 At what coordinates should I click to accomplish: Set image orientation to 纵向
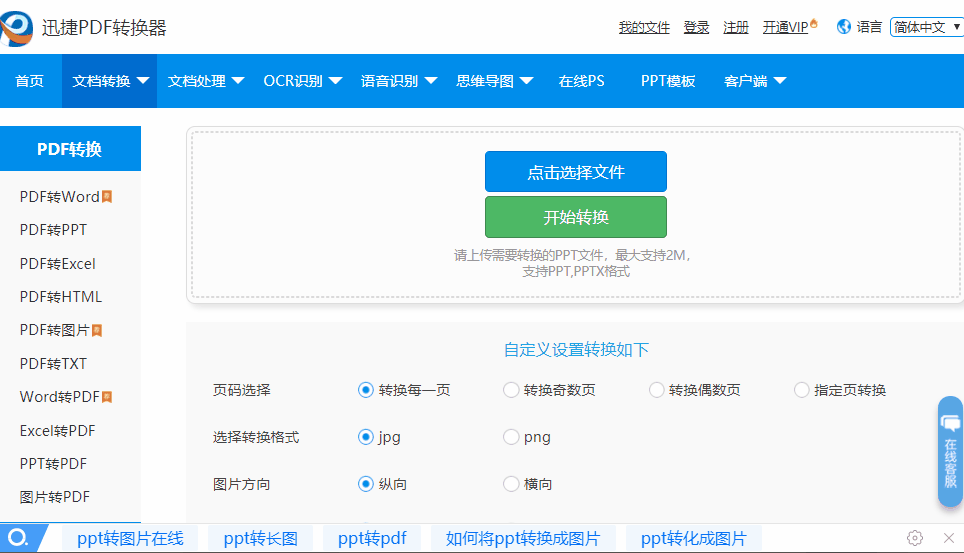coord(366,484)
